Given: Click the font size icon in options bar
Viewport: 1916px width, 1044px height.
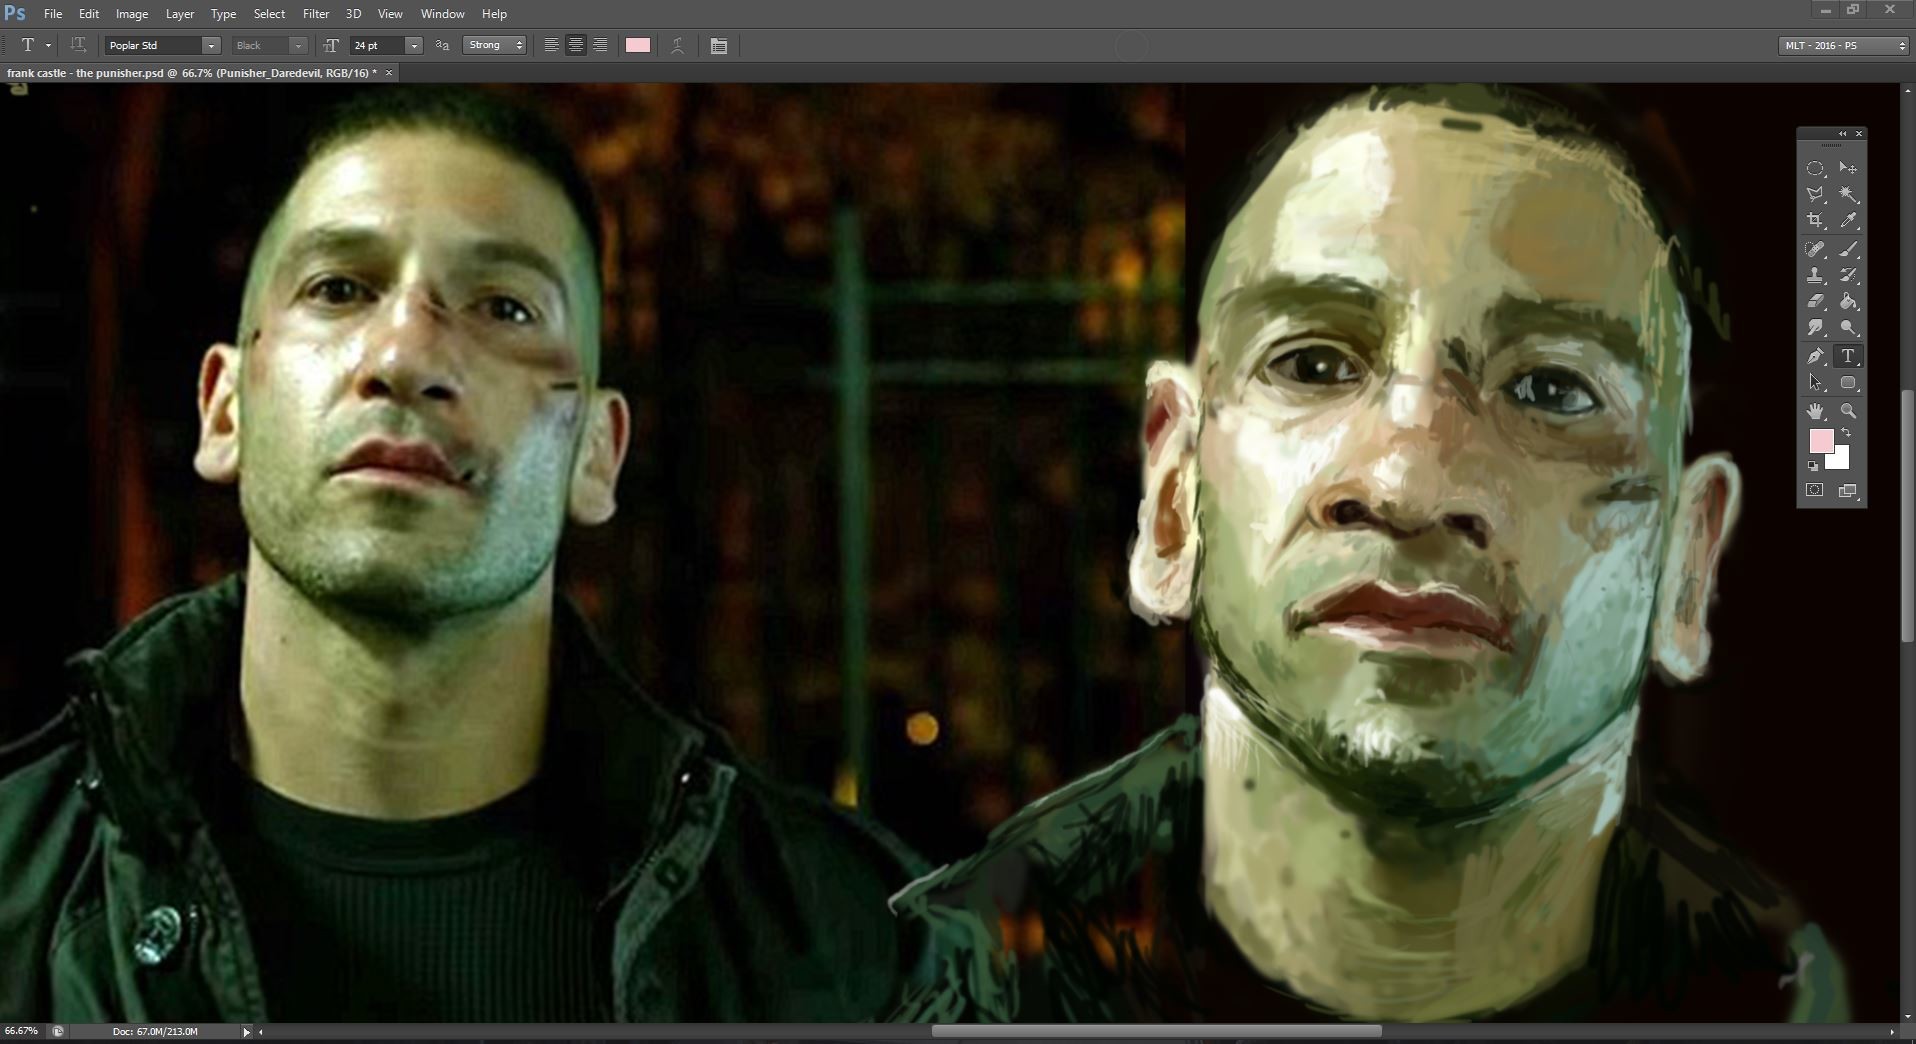Looking at the screenshot, I should [331, 45].
